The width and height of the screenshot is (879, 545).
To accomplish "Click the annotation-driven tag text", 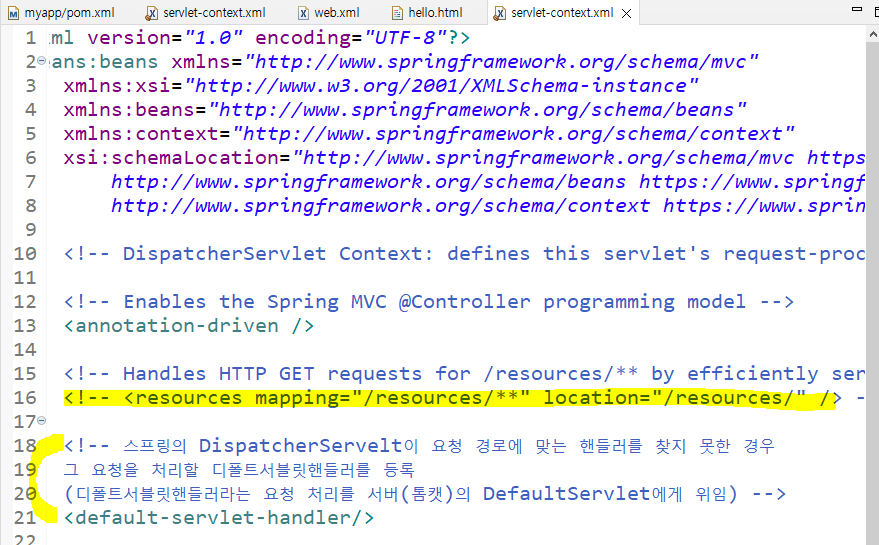I will click(x=188, y=326).
